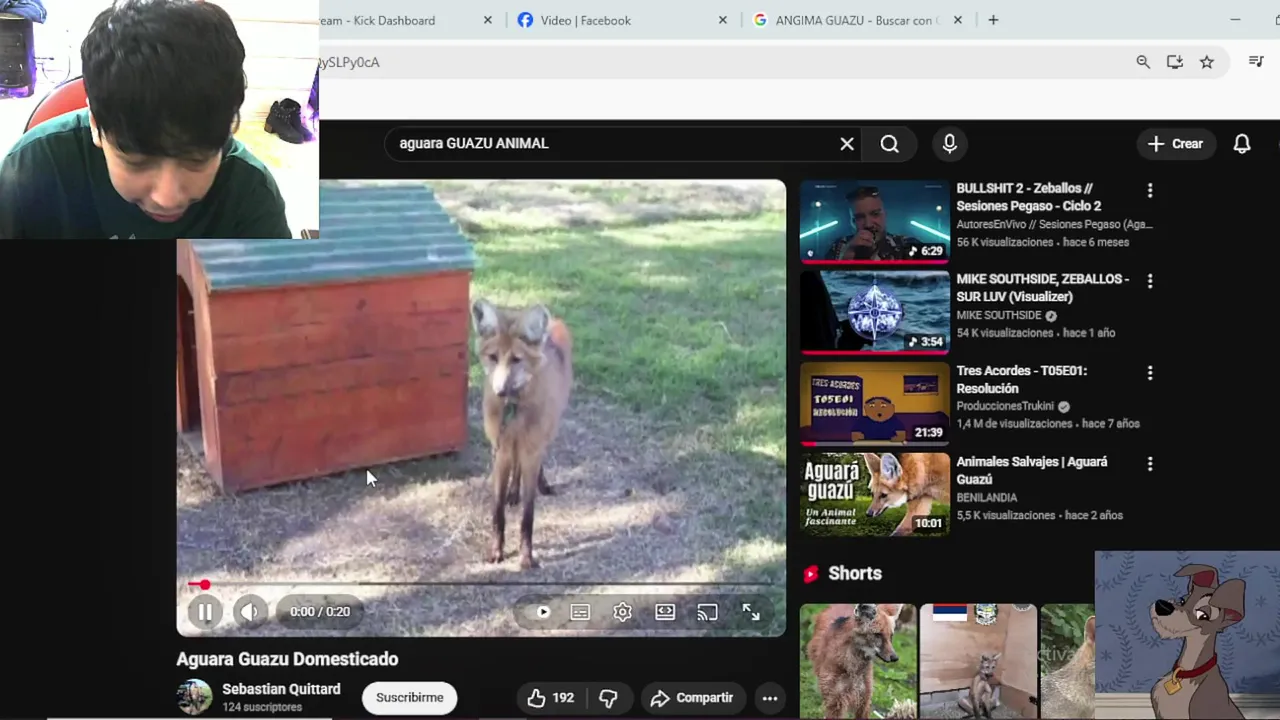Click the Crear button
The image size is (1280, 720).
(x=1175, y=144)
